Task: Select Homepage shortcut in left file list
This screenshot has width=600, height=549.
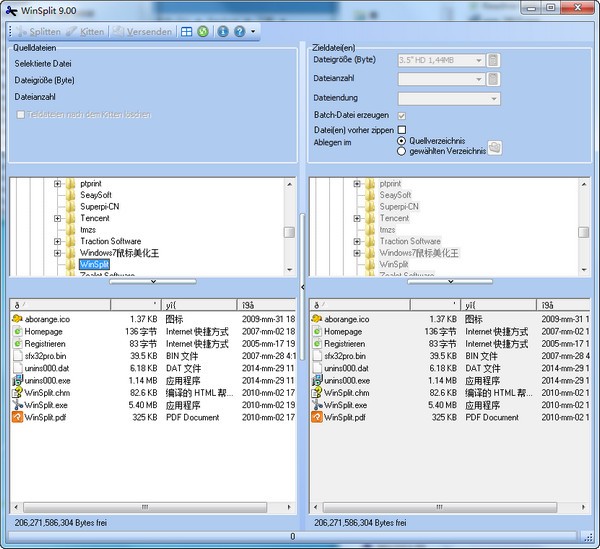Action: click(x=43, y=331)
